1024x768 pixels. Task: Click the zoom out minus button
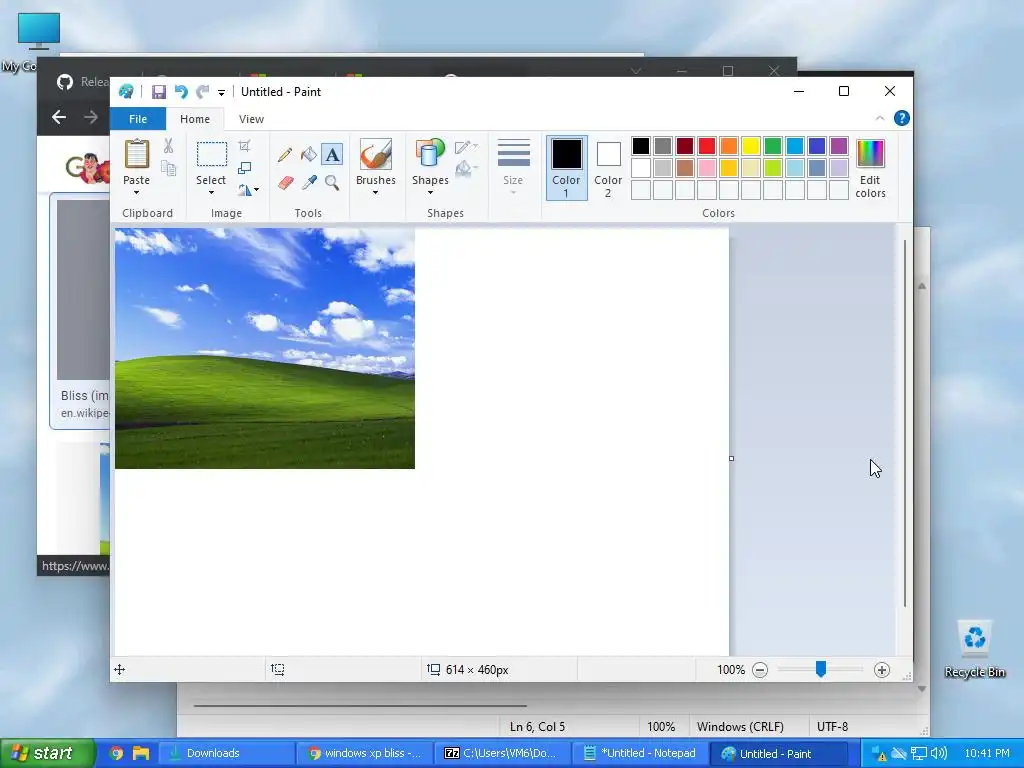[760, 670]
